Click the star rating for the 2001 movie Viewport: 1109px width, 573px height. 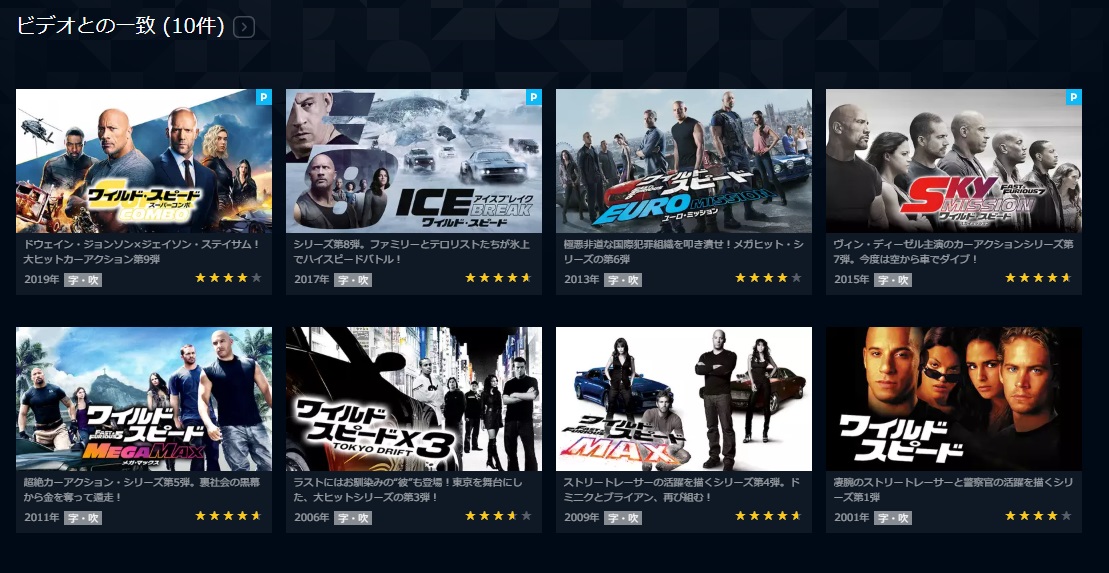click(1038, 516)
